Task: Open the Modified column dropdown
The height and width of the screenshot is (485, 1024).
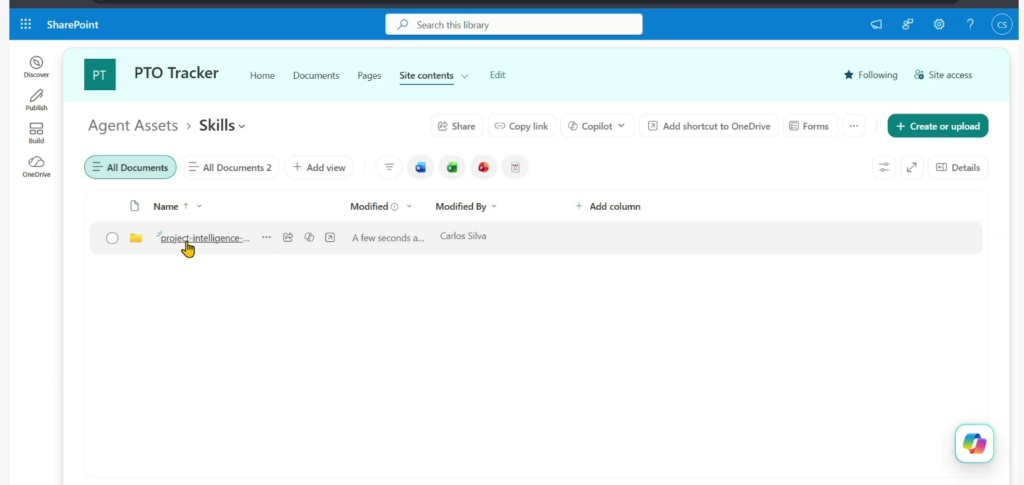Action: pos(409,206)
